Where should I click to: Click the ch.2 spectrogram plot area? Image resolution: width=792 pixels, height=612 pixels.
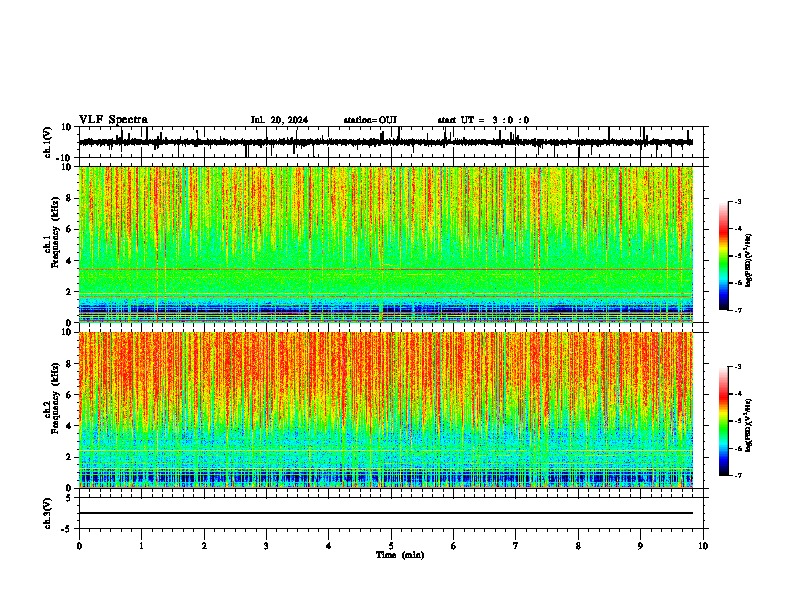386,410
